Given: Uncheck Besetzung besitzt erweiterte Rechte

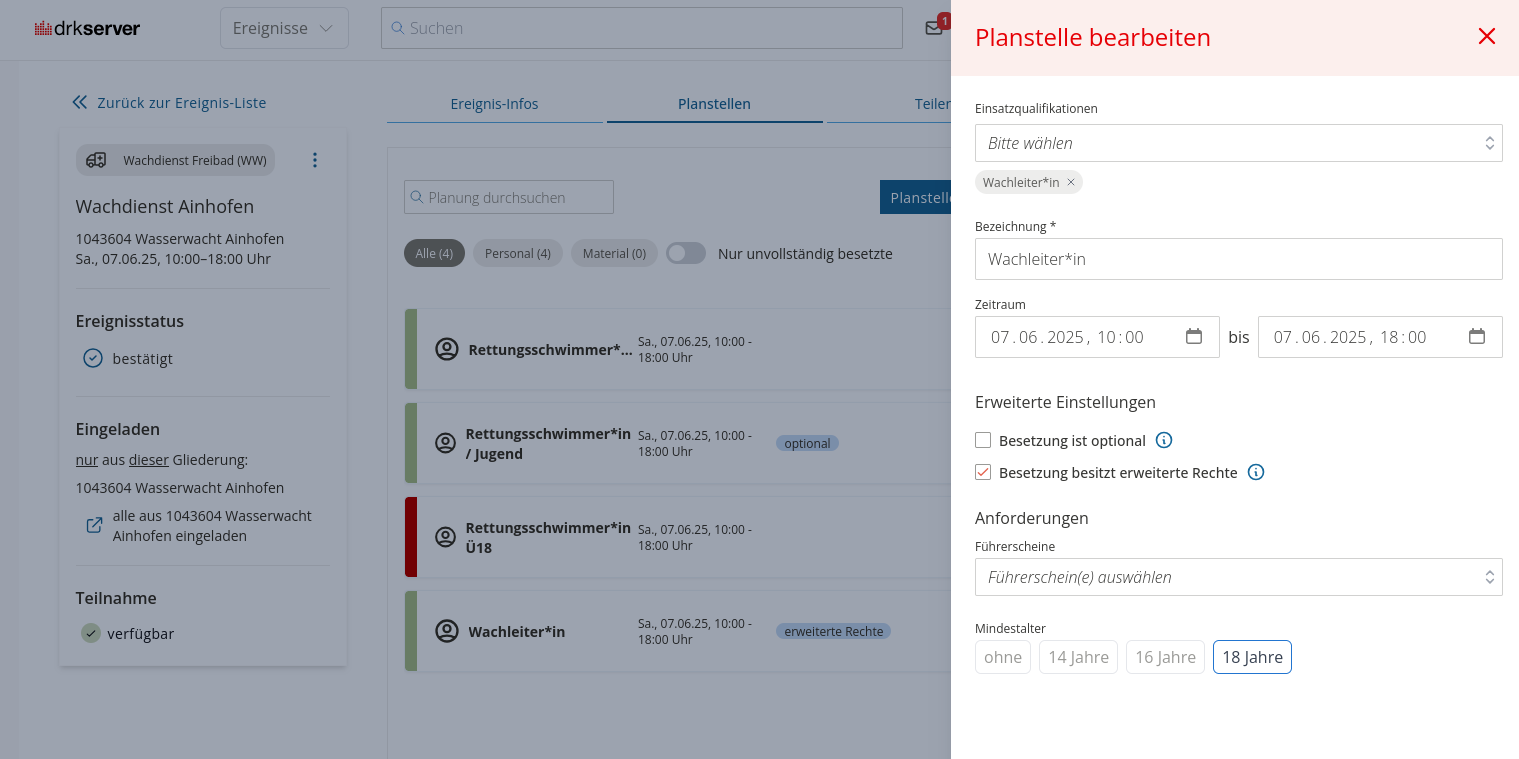Looking at the screenshot, I should click(983, 472).
